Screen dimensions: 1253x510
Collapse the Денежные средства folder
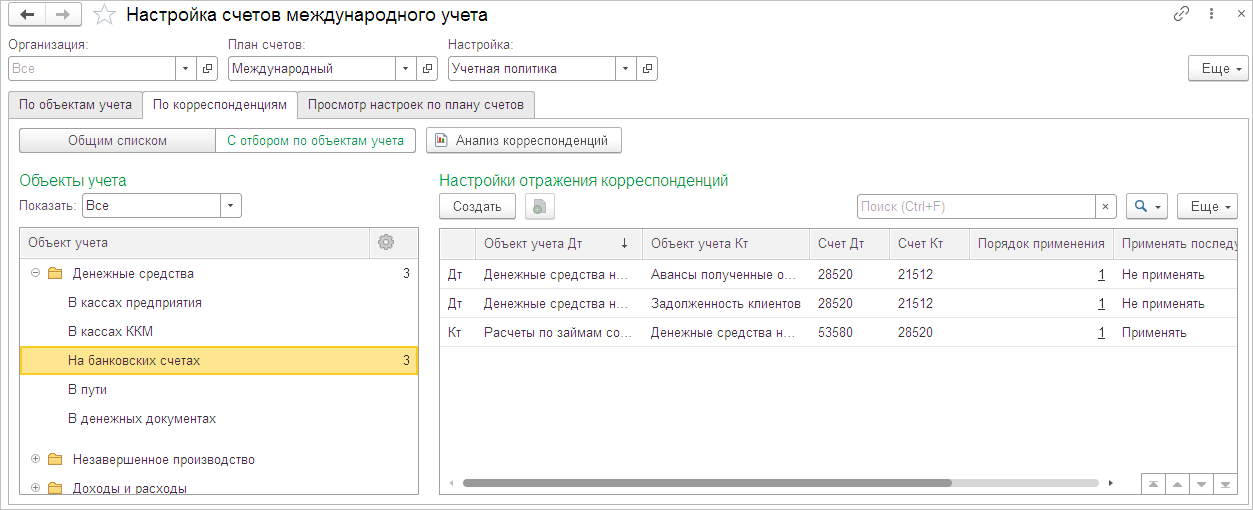35,273
